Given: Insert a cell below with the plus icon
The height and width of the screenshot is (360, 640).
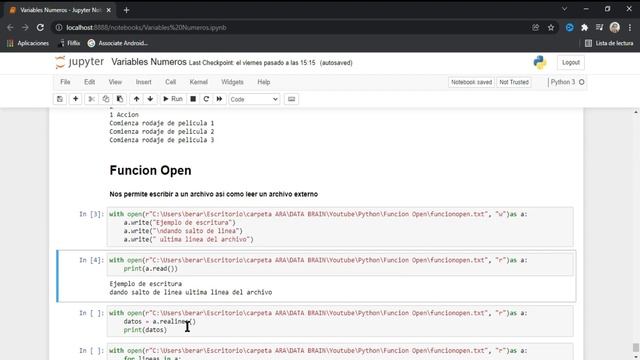Looking at the screenshot, I should (x=76, y=99).
